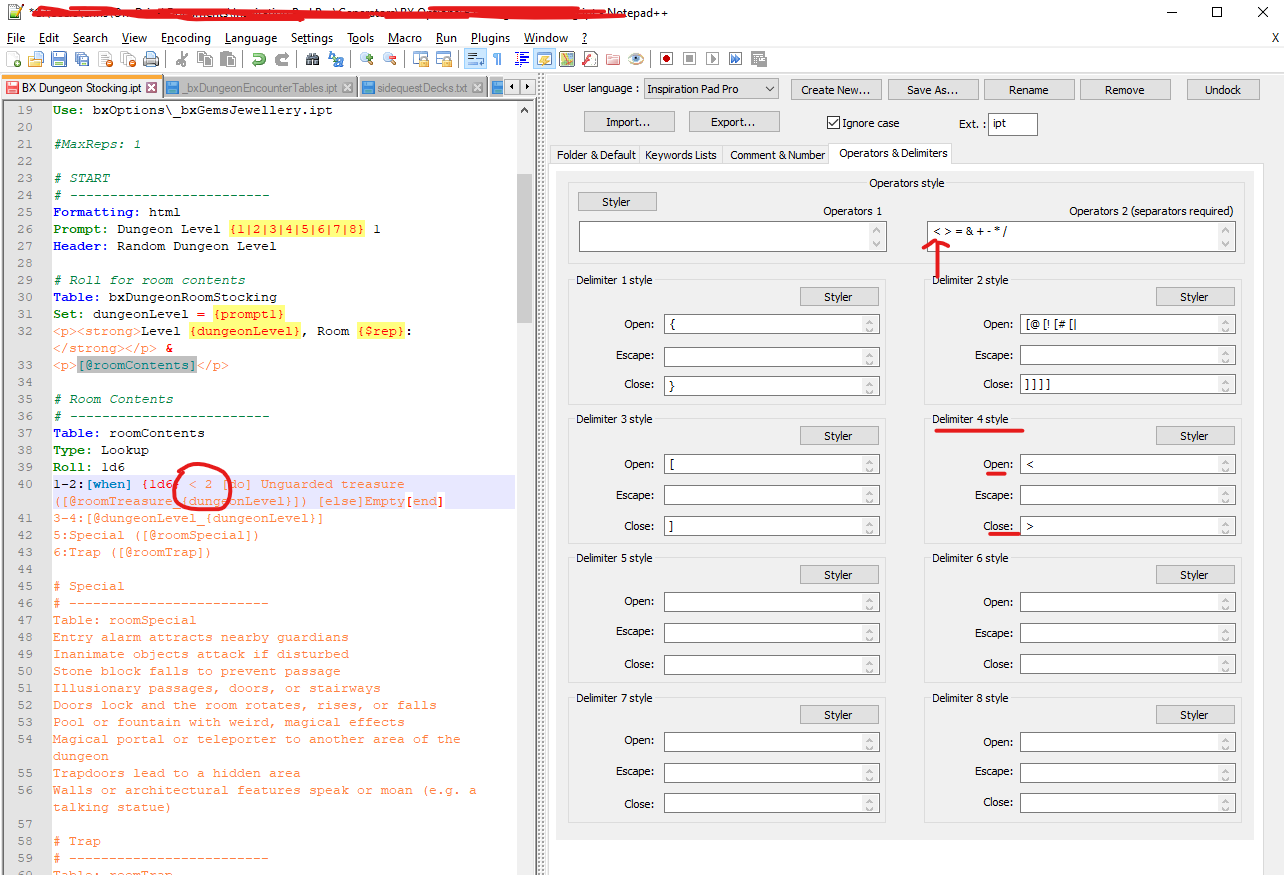Toggle the Ignore case checkbox

(833, 123)
